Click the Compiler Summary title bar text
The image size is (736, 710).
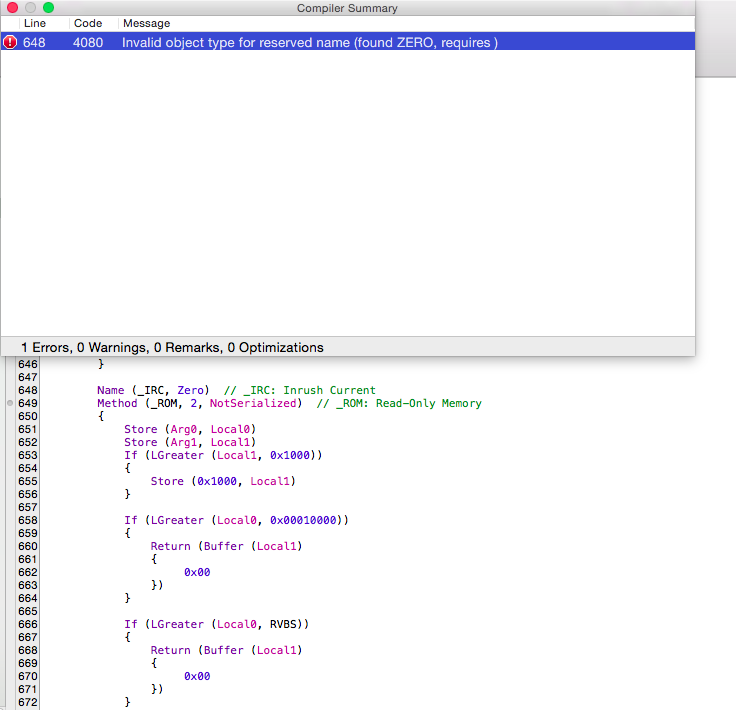[347, 8]
